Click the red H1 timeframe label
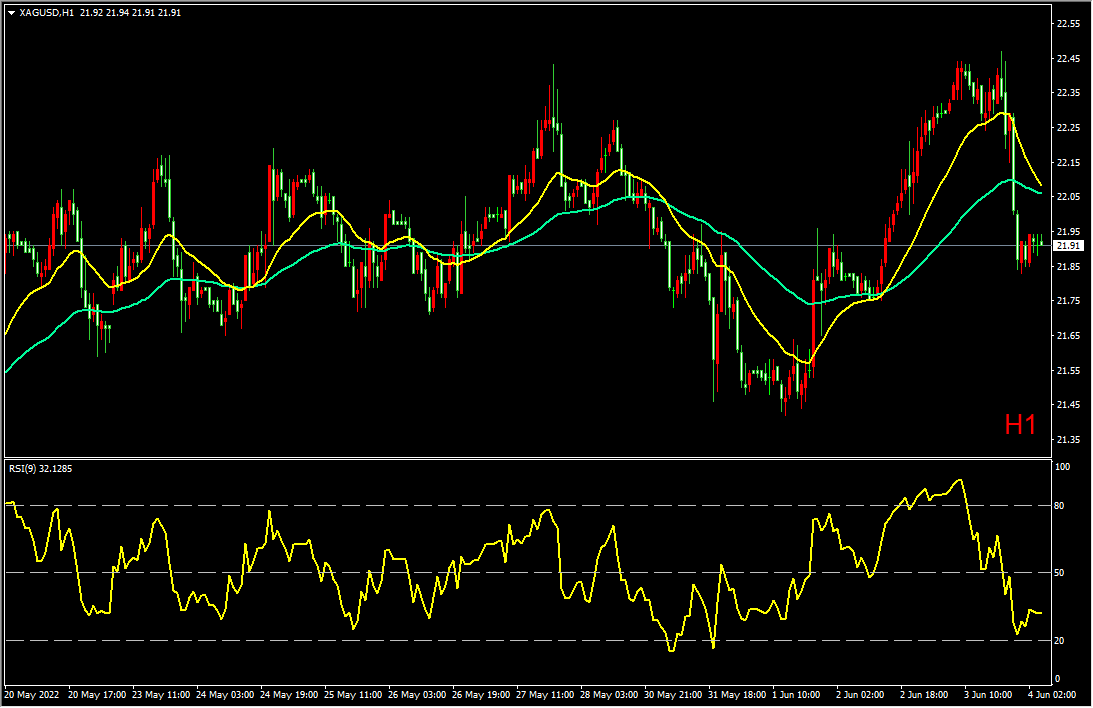Screen dimensions: 1093x708 1021,424
